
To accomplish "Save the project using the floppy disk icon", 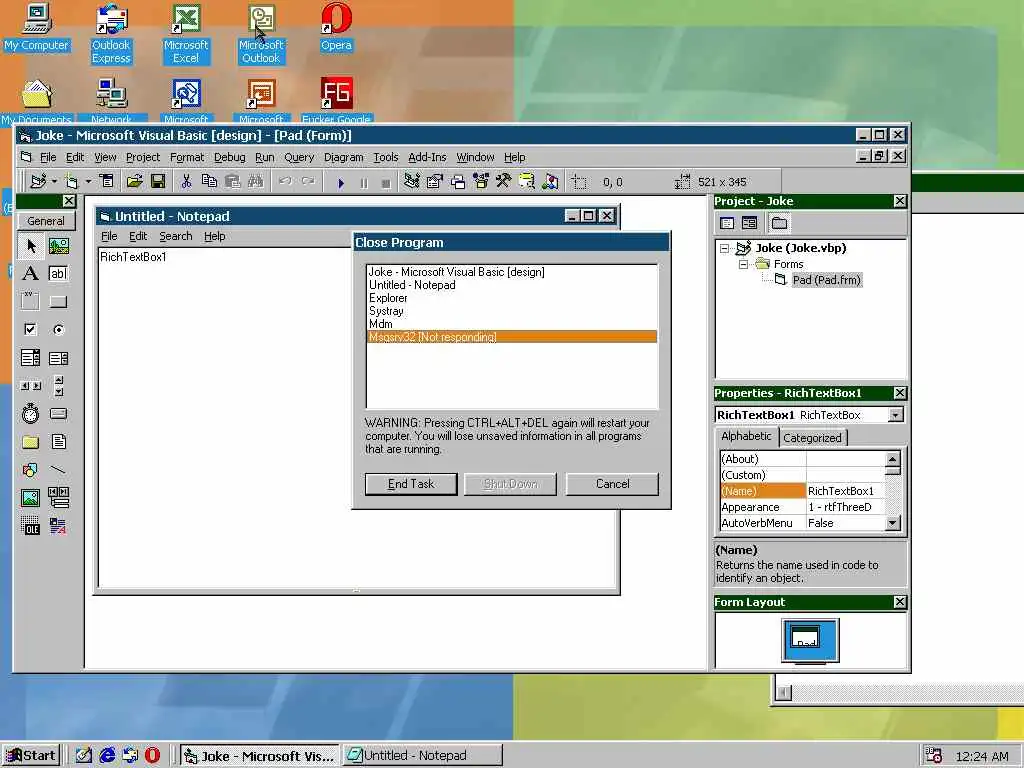I will [158, 182].
